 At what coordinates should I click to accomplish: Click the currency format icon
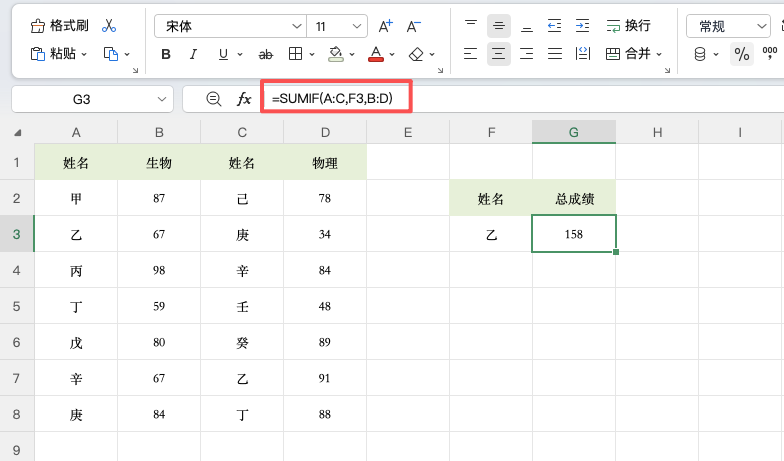[x=700, y=54]
